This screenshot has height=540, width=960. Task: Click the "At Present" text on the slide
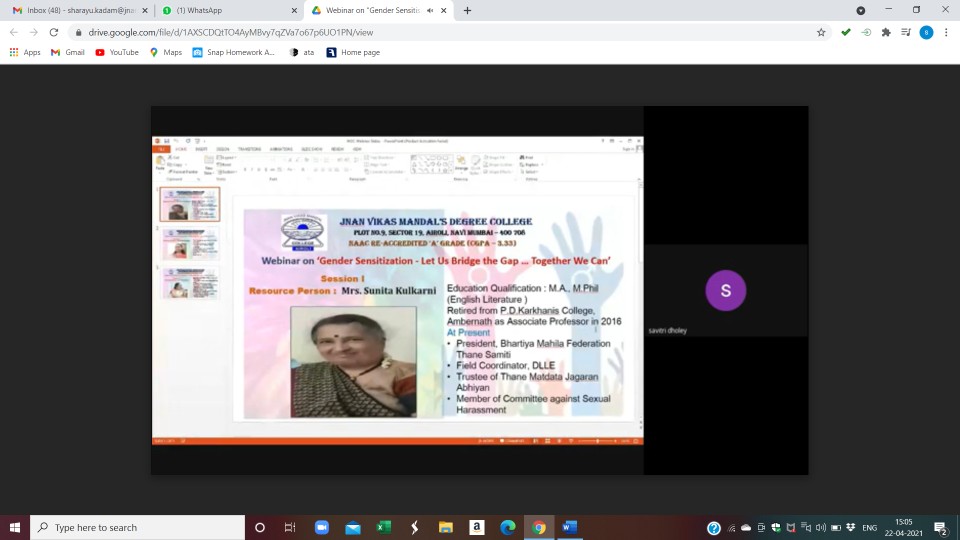click(x=468, y=332)
